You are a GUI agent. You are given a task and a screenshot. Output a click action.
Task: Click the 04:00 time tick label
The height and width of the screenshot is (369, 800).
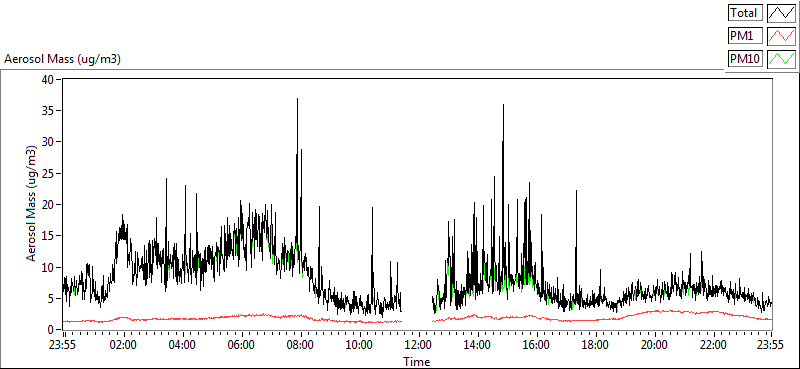182,344
